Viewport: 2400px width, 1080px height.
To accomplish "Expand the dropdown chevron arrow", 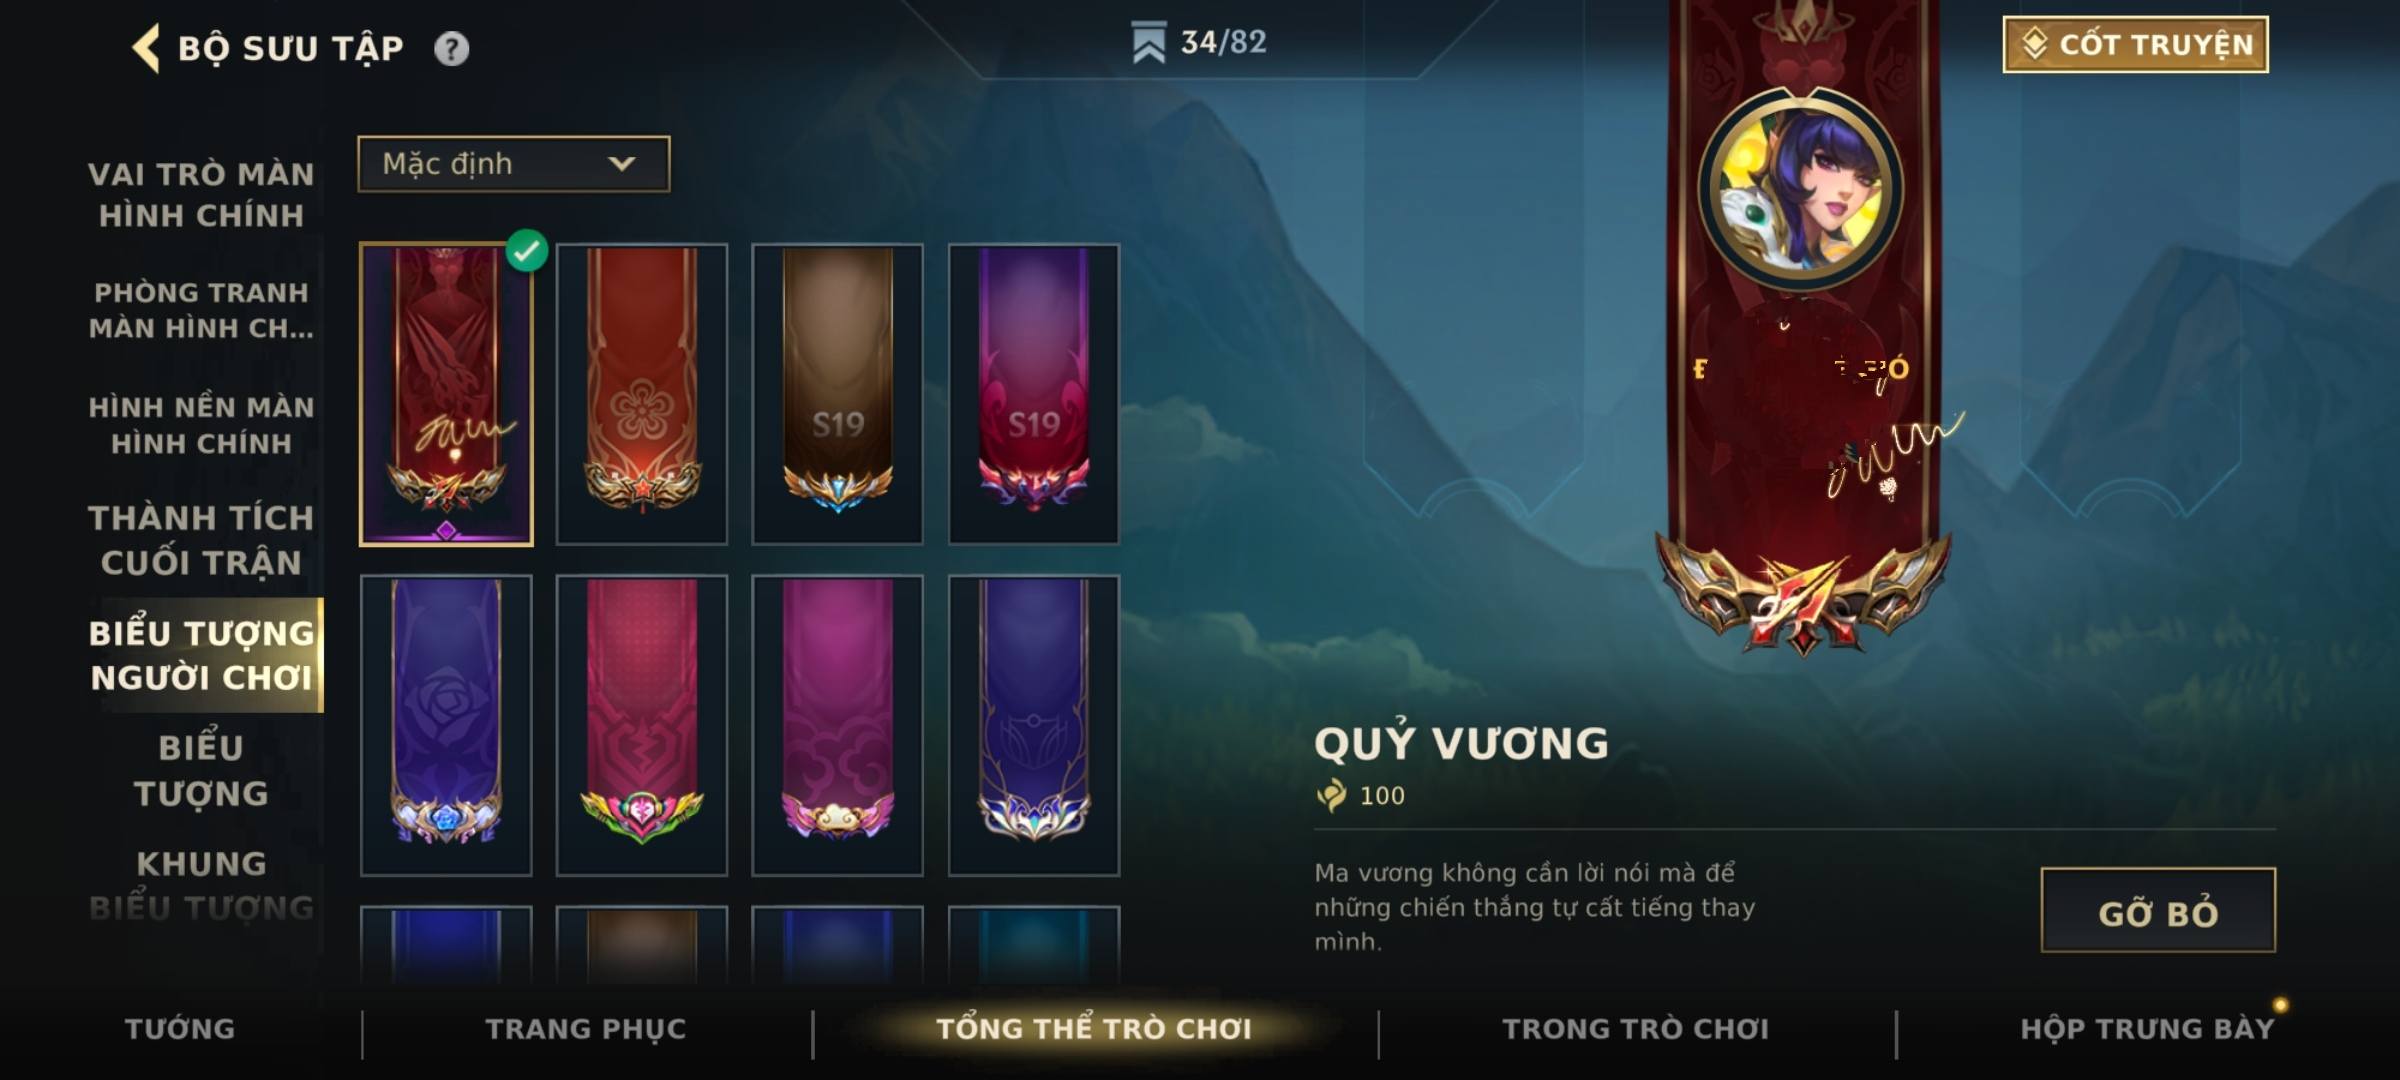I will tap(622, 164).
